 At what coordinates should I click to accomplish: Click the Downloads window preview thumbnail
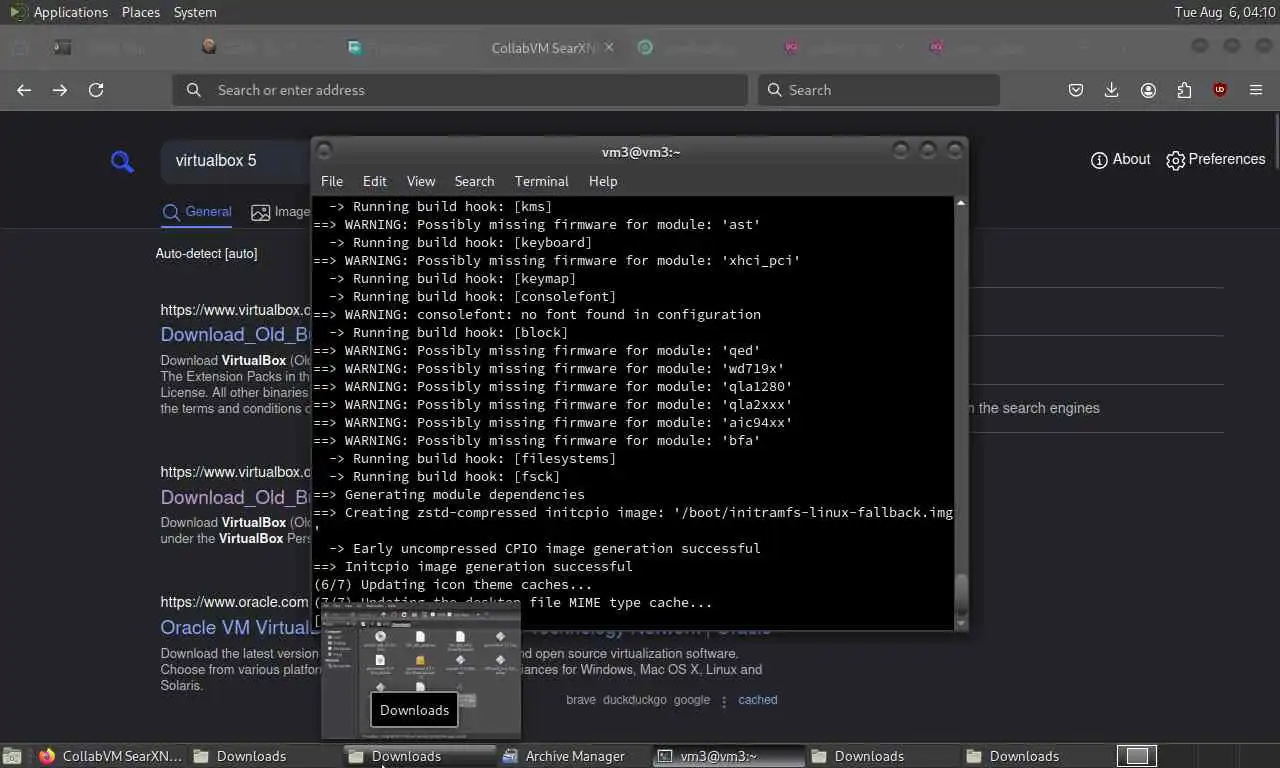pyautogui.click(x=421, y=670)
